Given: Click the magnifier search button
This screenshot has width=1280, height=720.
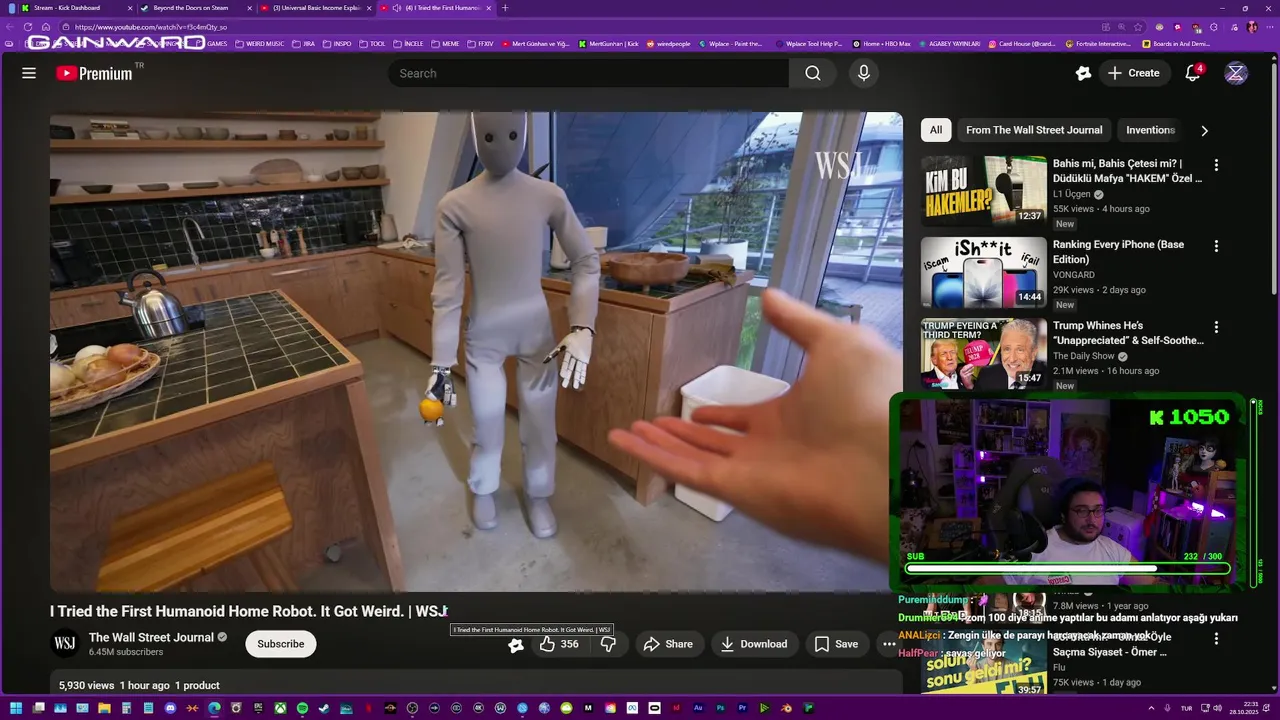Looking at the screenshot, I should (x=813, y=73).
